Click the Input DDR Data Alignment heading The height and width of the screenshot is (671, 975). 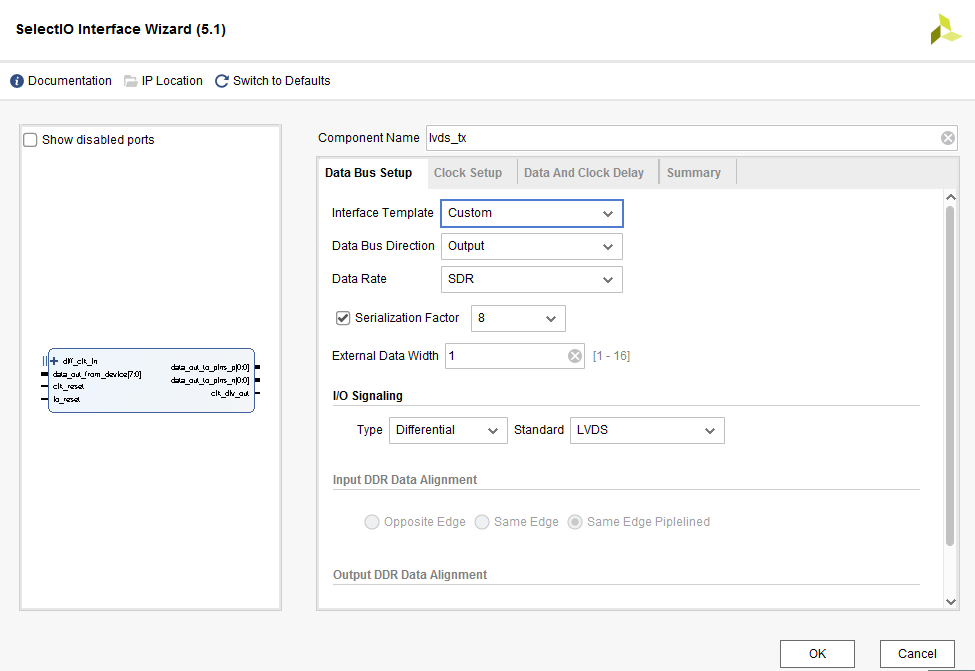pos(405,479)
